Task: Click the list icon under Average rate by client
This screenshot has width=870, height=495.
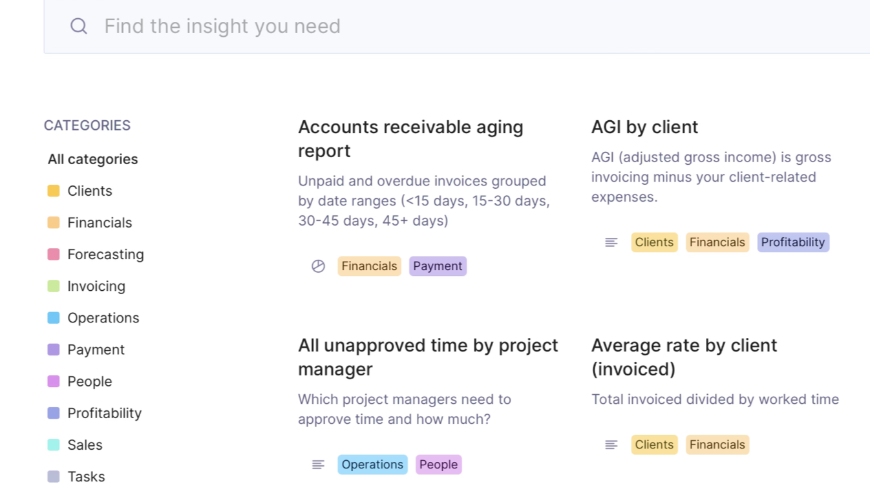Action: point(611,445)
